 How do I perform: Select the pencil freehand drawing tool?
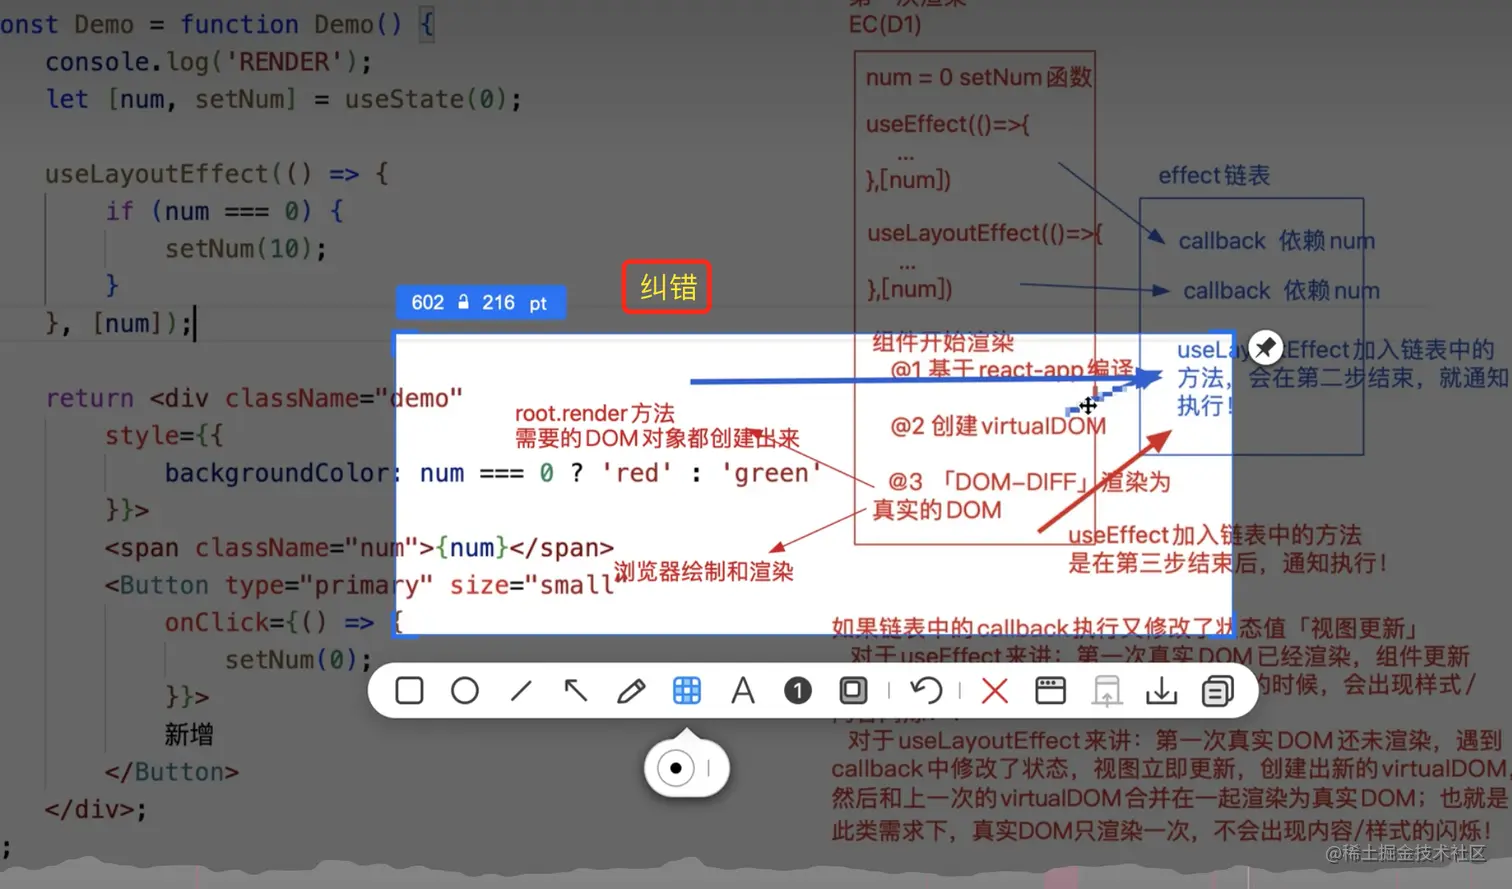(631, 691)
